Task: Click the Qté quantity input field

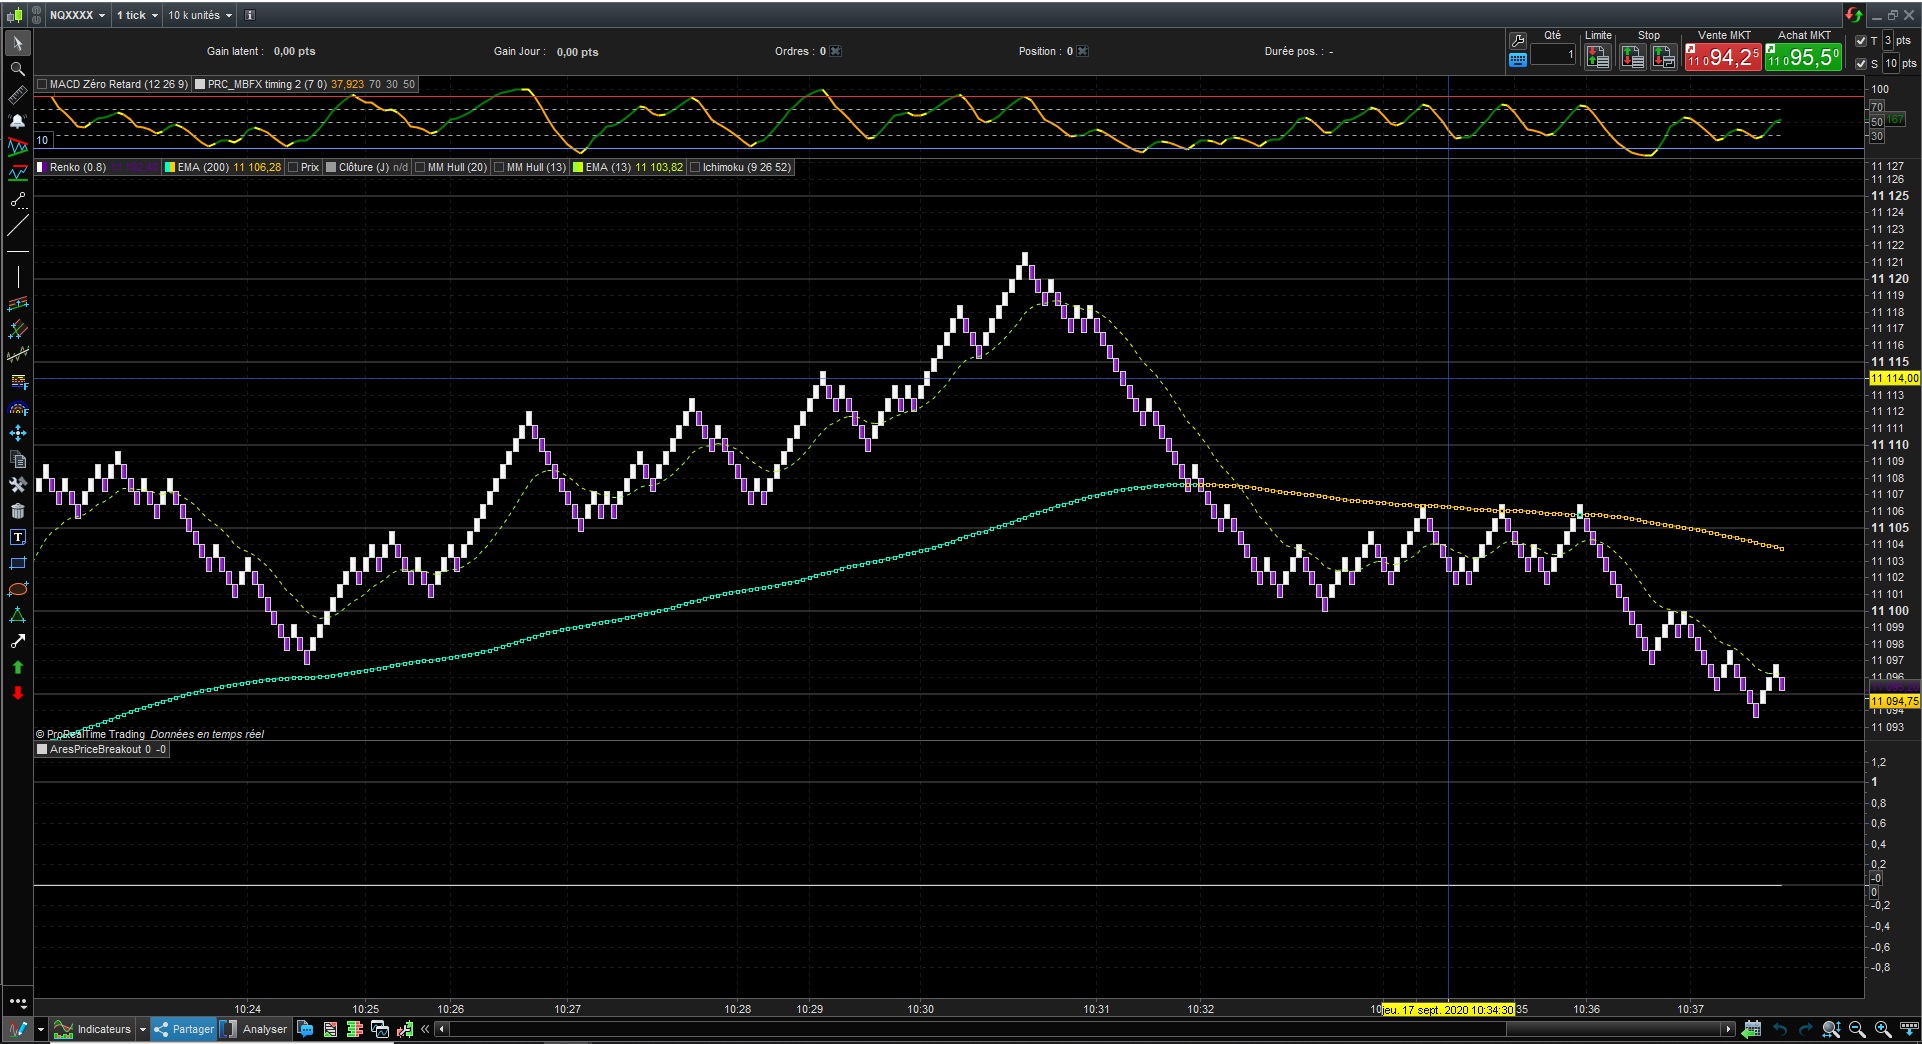Action: point(1553,55)
